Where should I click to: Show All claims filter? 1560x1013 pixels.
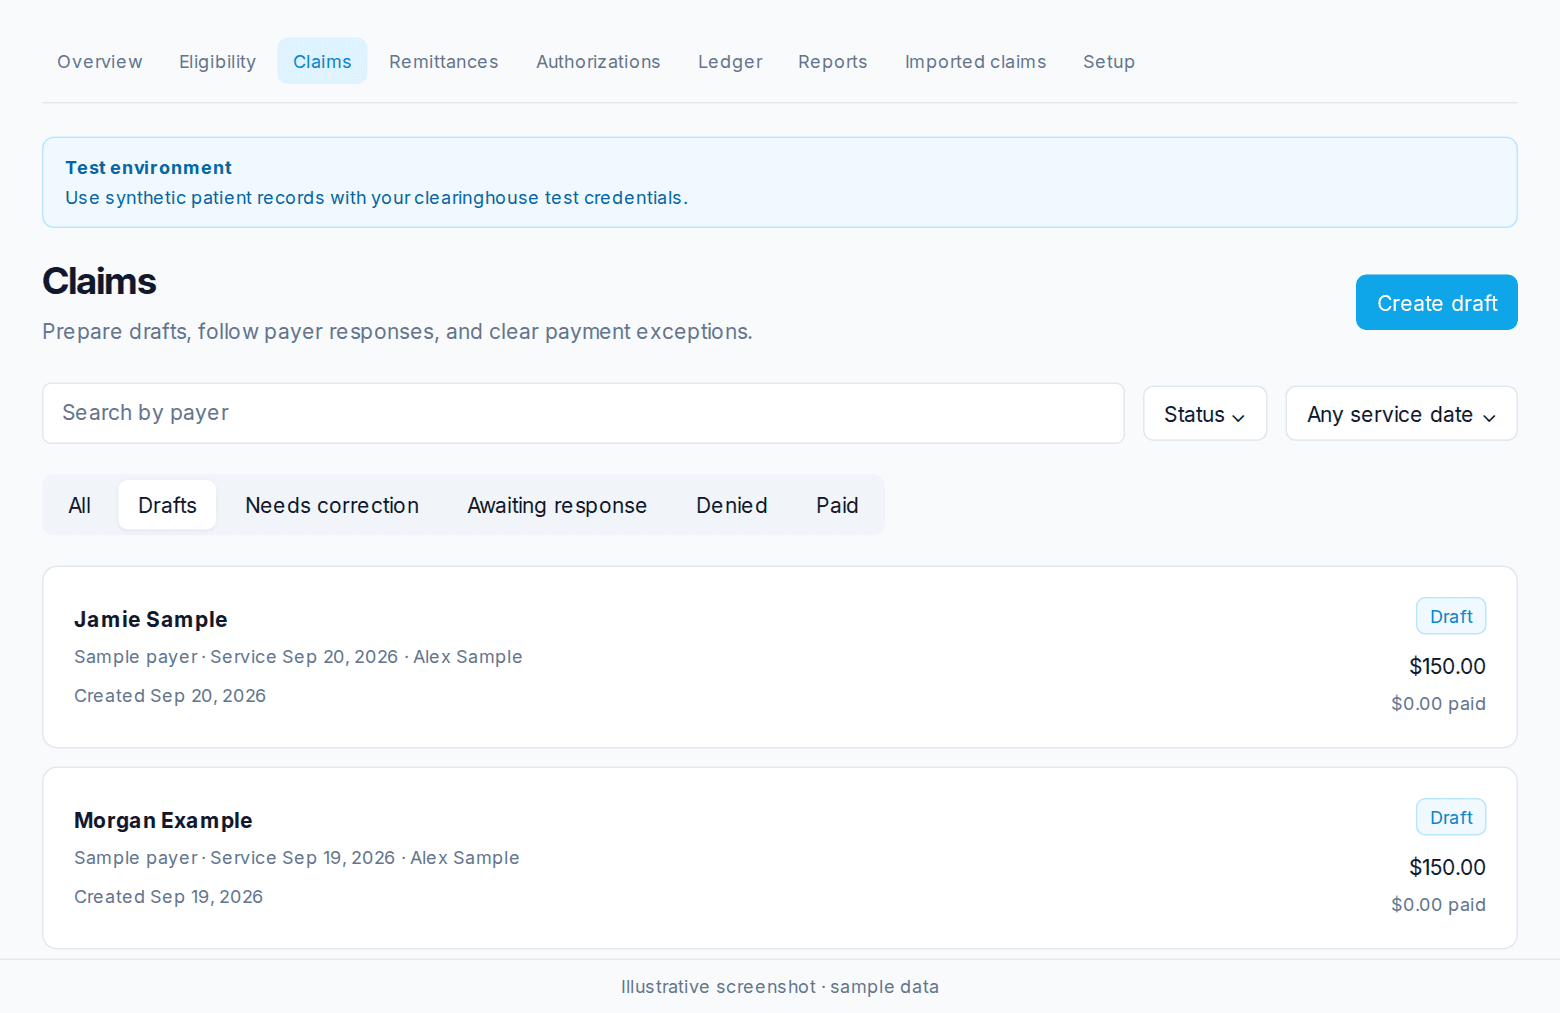[x=80, y=505]
